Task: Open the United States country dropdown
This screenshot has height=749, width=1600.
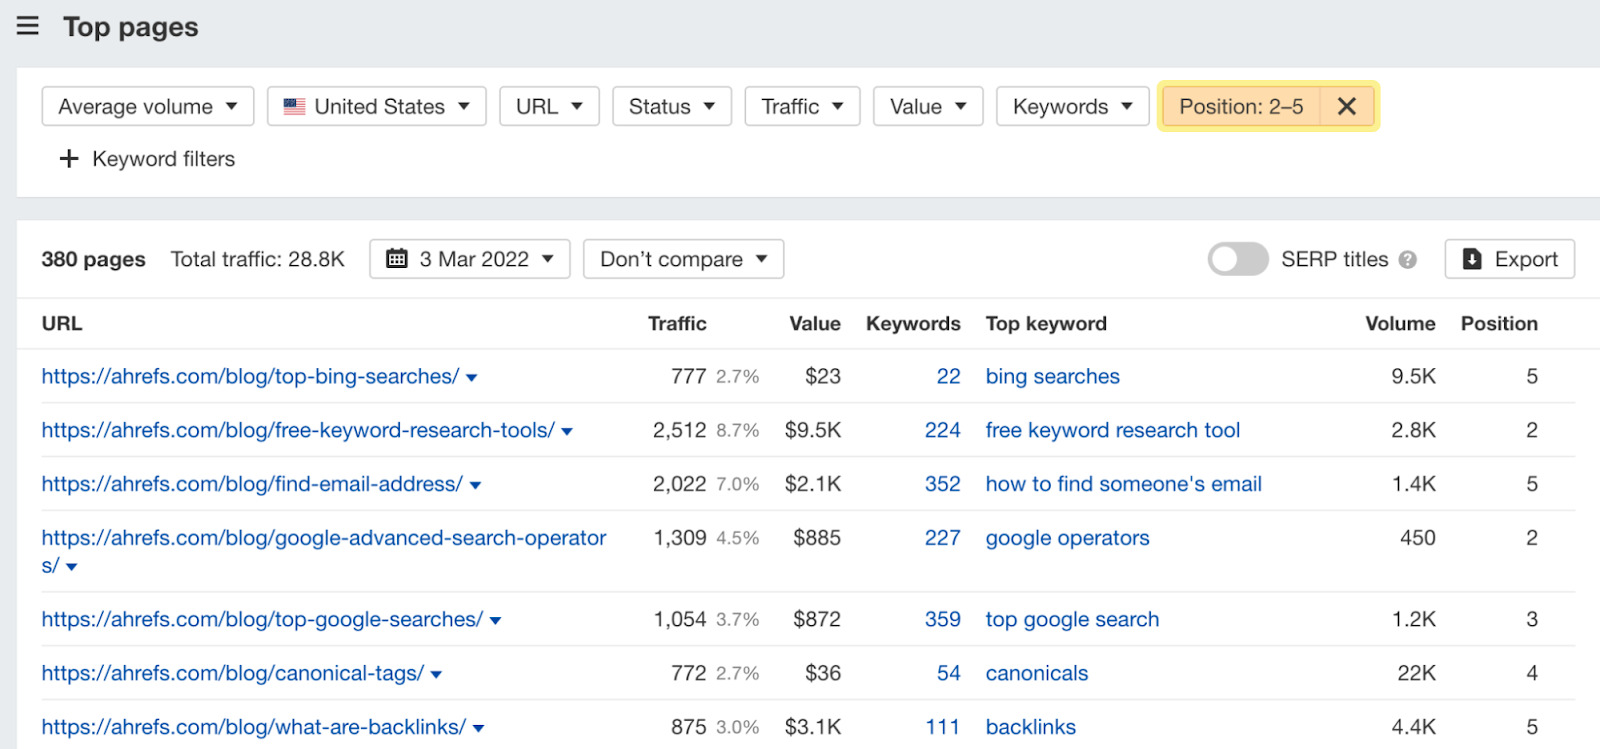Action: (377, 106)
